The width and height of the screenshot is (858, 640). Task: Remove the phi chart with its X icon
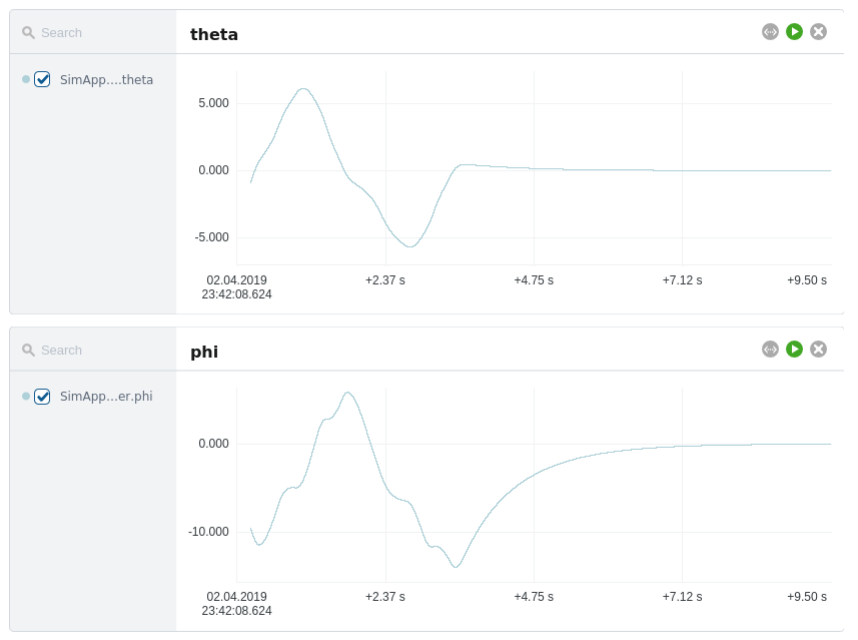tap(818, 349)
